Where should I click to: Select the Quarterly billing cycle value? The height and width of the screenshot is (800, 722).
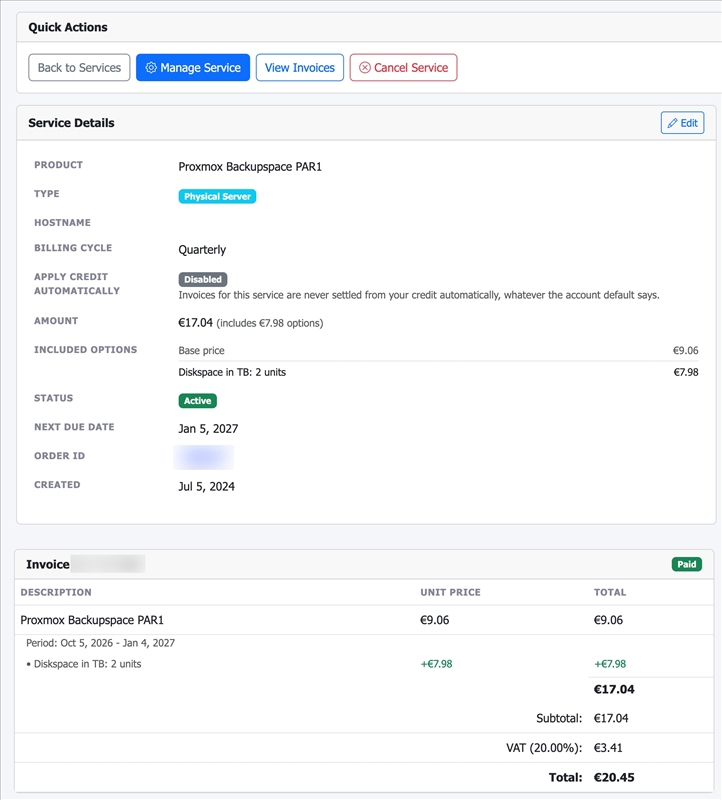[x=202, y=250]
